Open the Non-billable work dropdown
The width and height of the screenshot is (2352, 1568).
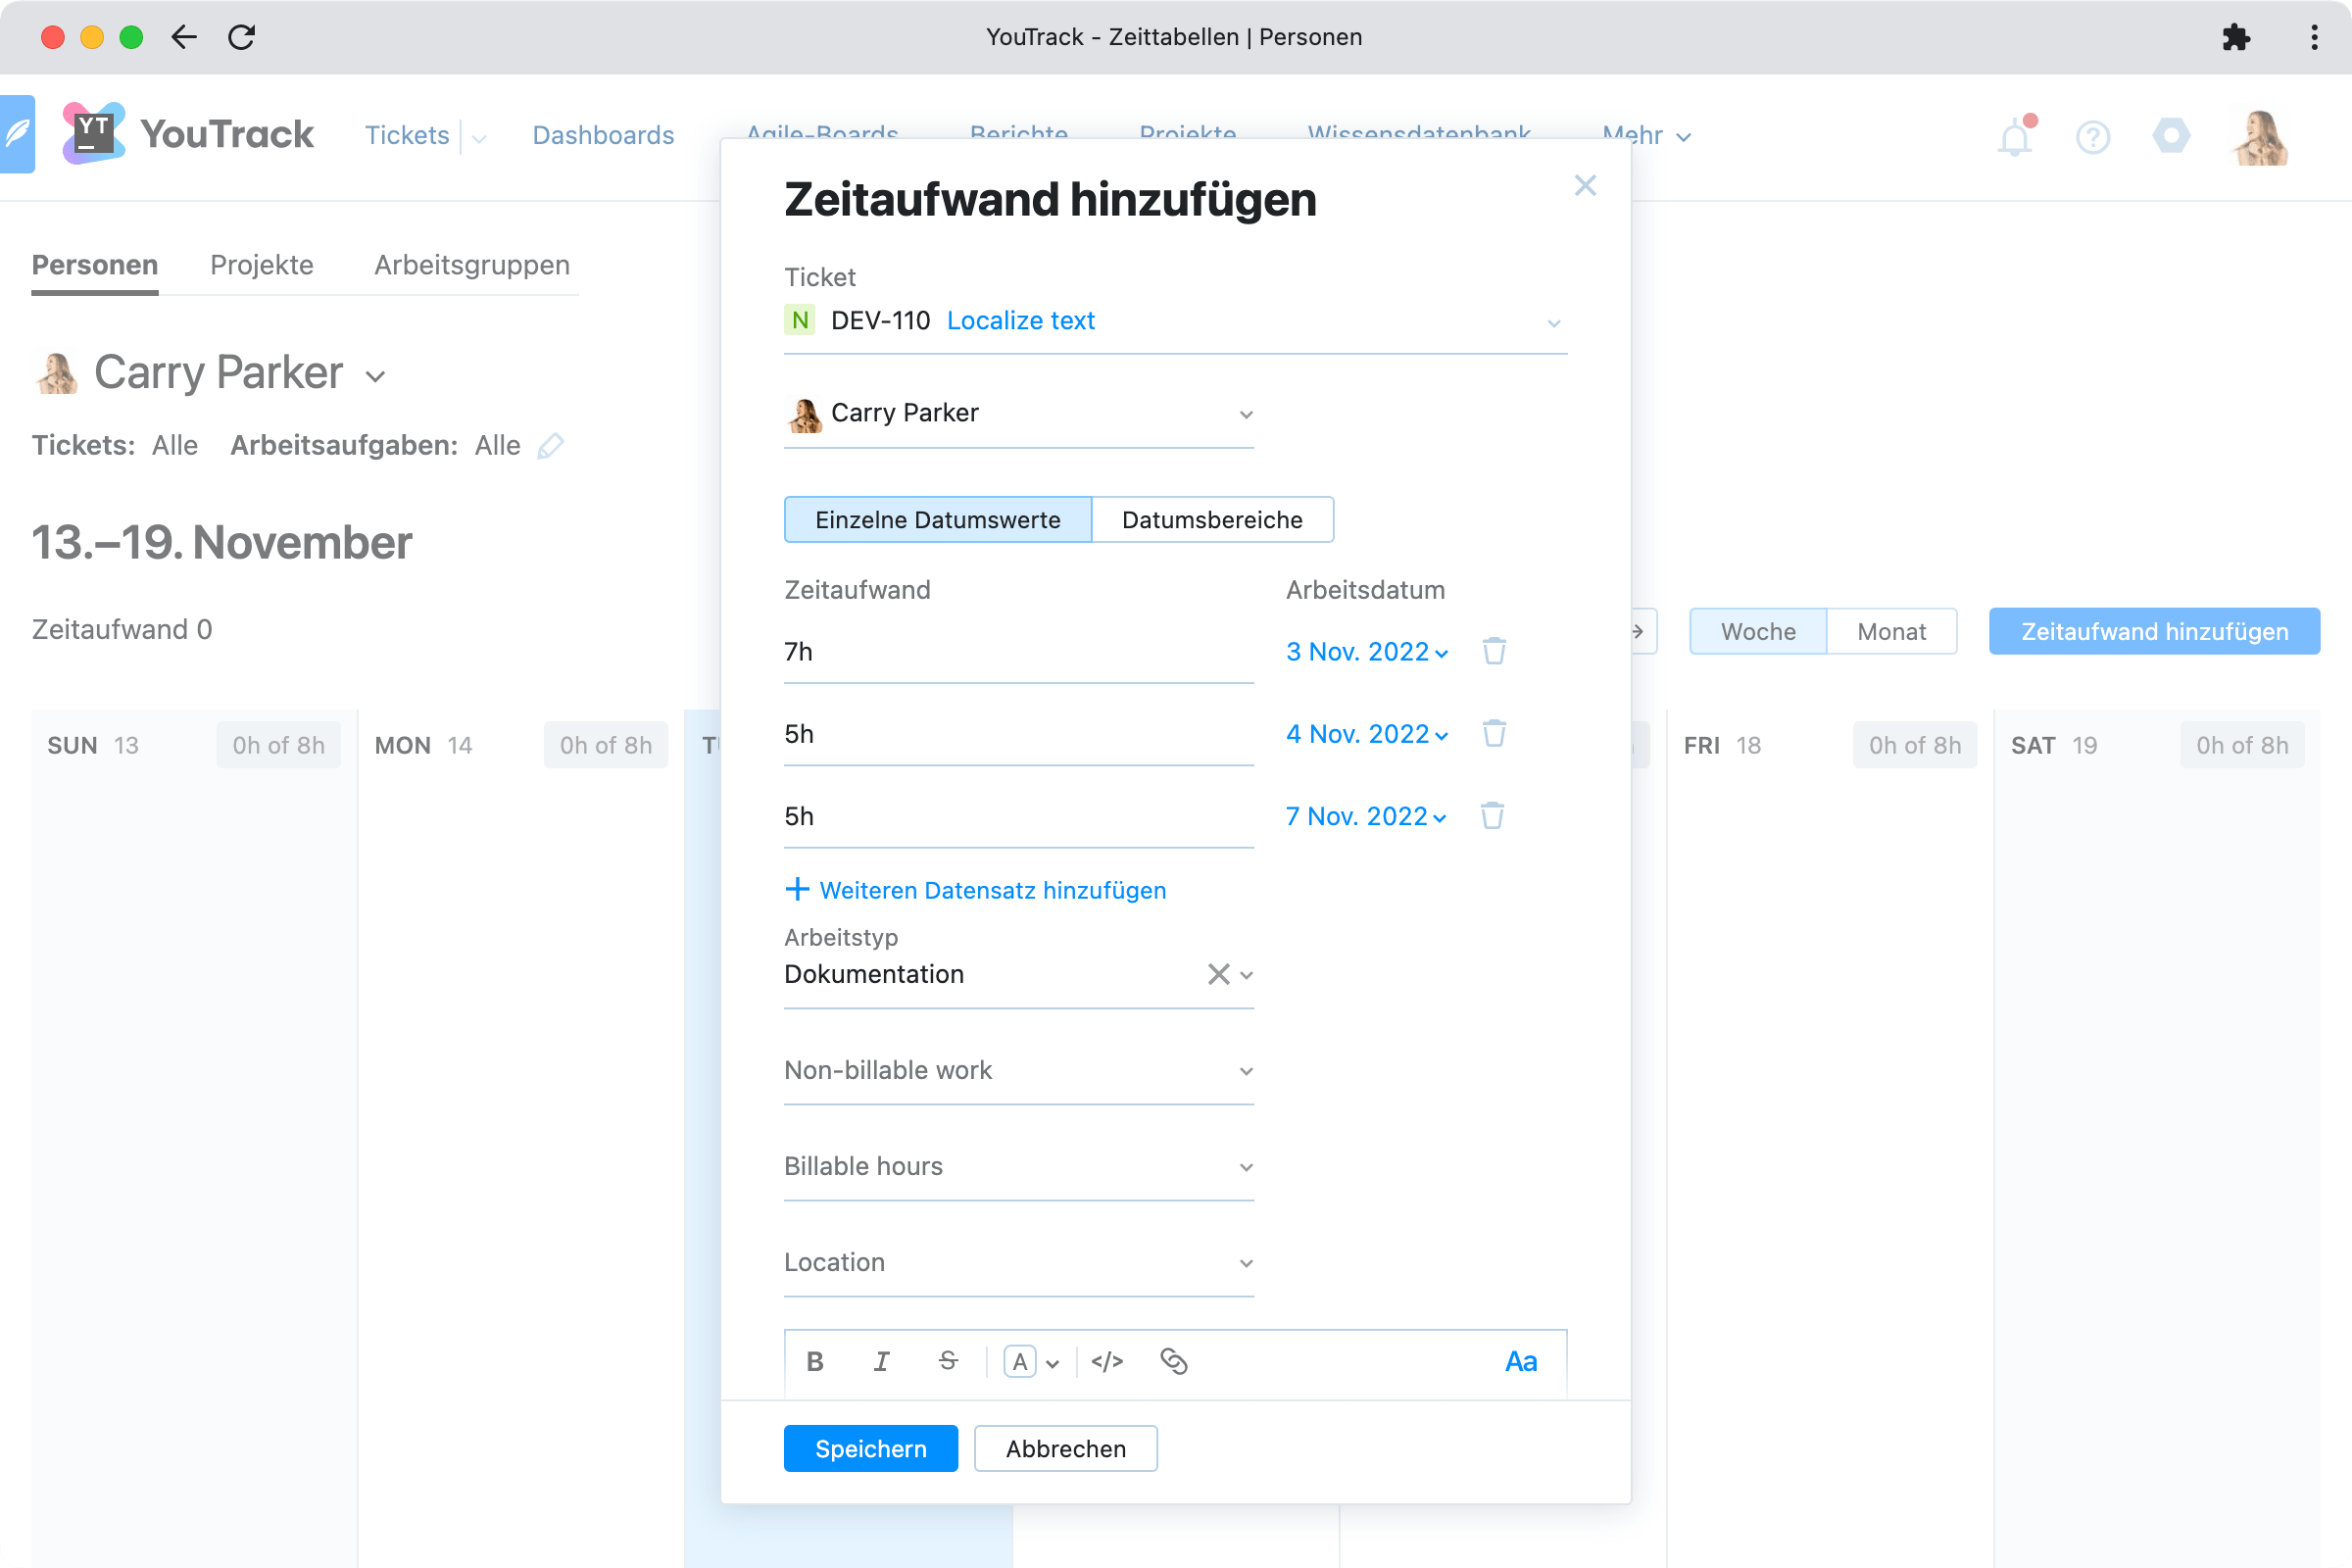point(1018,1070)
